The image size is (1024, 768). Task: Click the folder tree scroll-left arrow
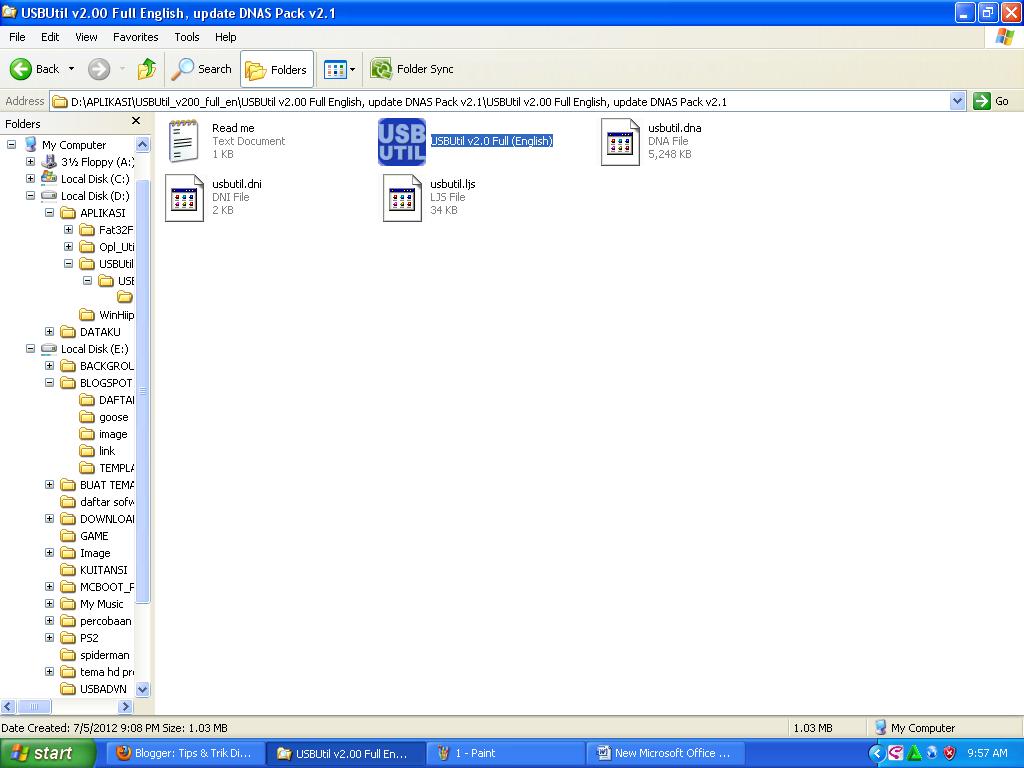click(x=8, y=707)
